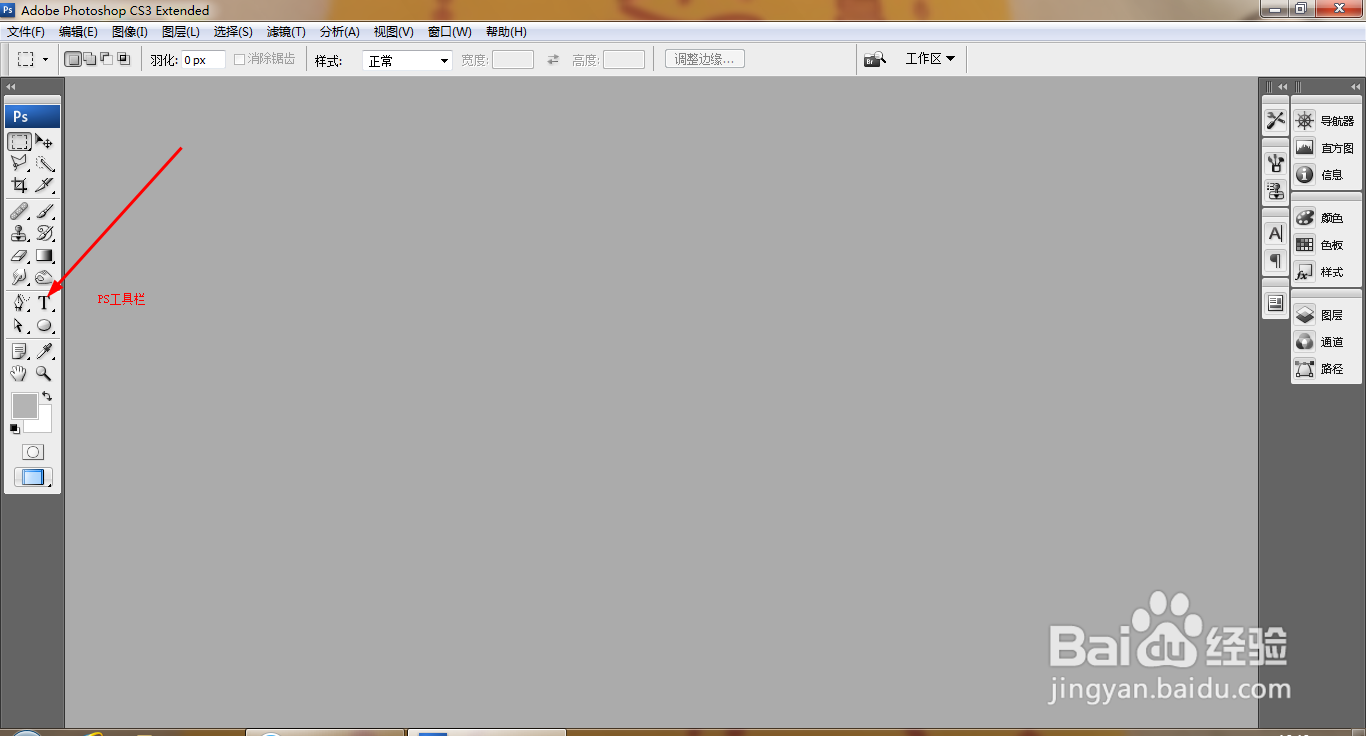Pick the Quick Selection tool

pyautogui.click(x=44, y=163)
